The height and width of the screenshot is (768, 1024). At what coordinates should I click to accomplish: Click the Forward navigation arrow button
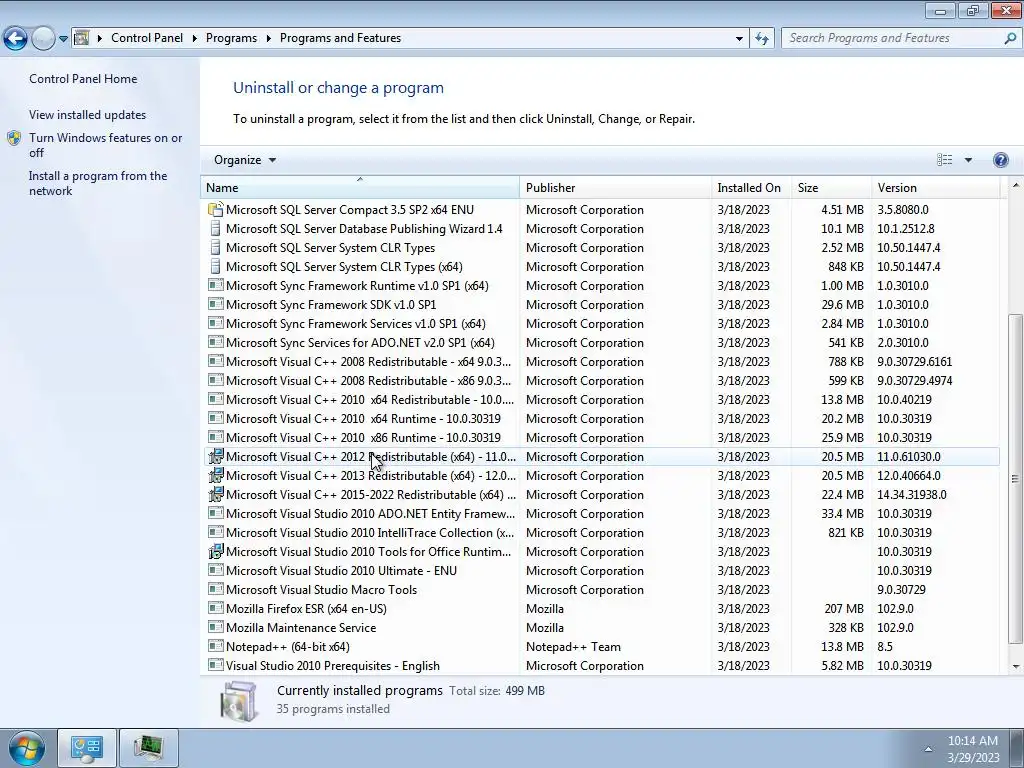coord(43,39)
